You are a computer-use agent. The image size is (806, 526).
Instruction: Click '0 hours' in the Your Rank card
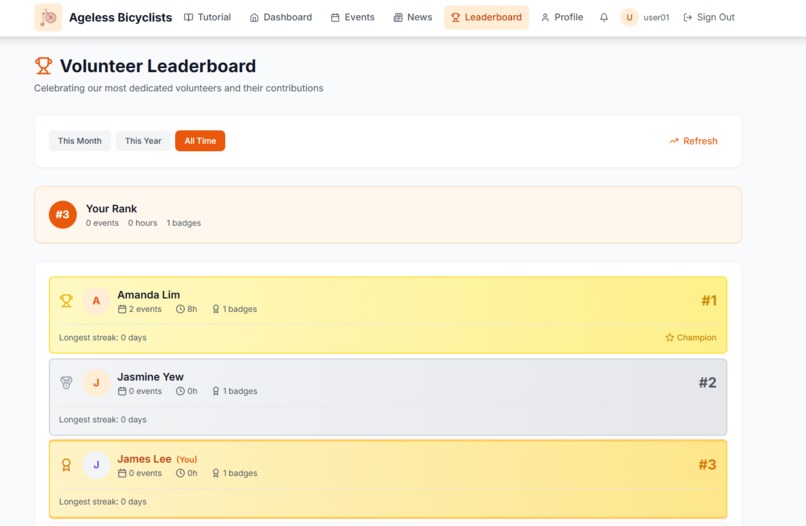(142, 223)
